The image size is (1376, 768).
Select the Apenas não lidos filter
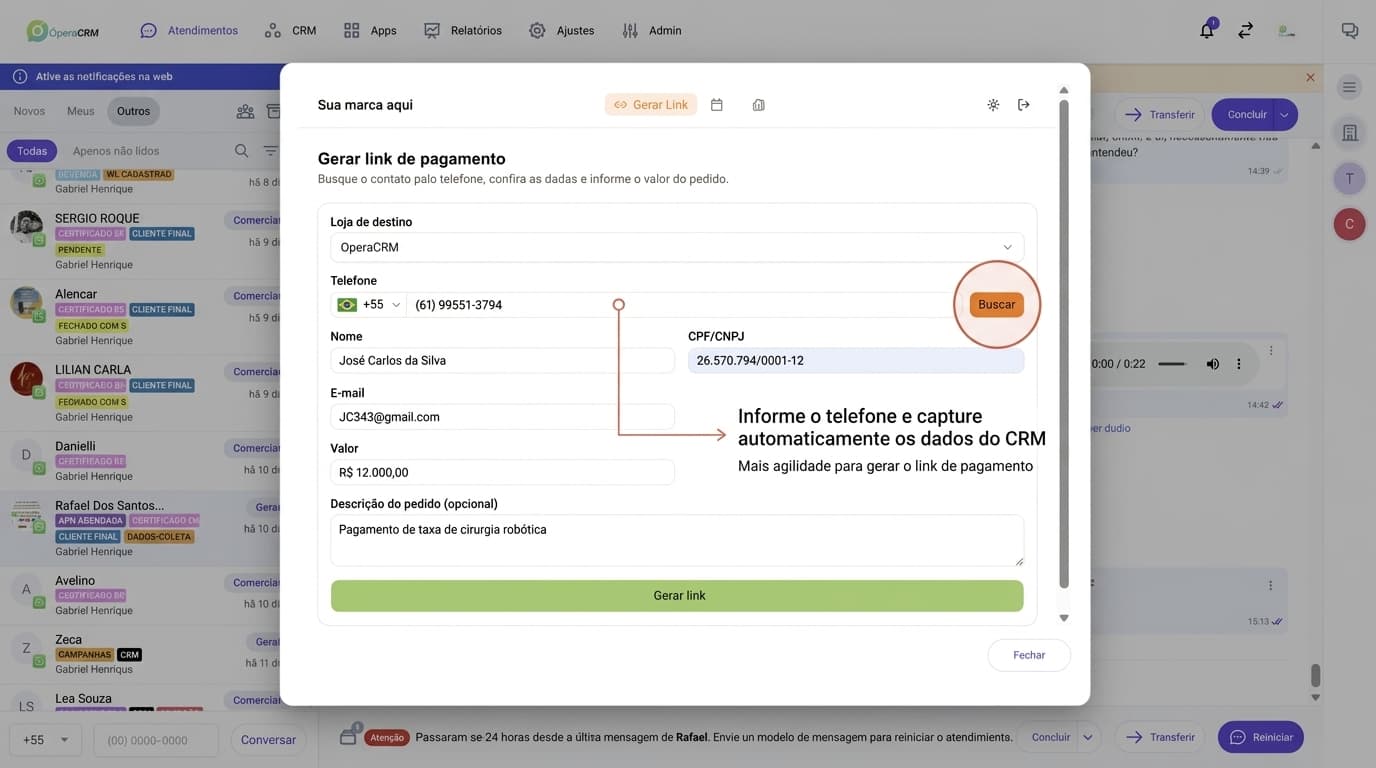[x=116, y=151]
